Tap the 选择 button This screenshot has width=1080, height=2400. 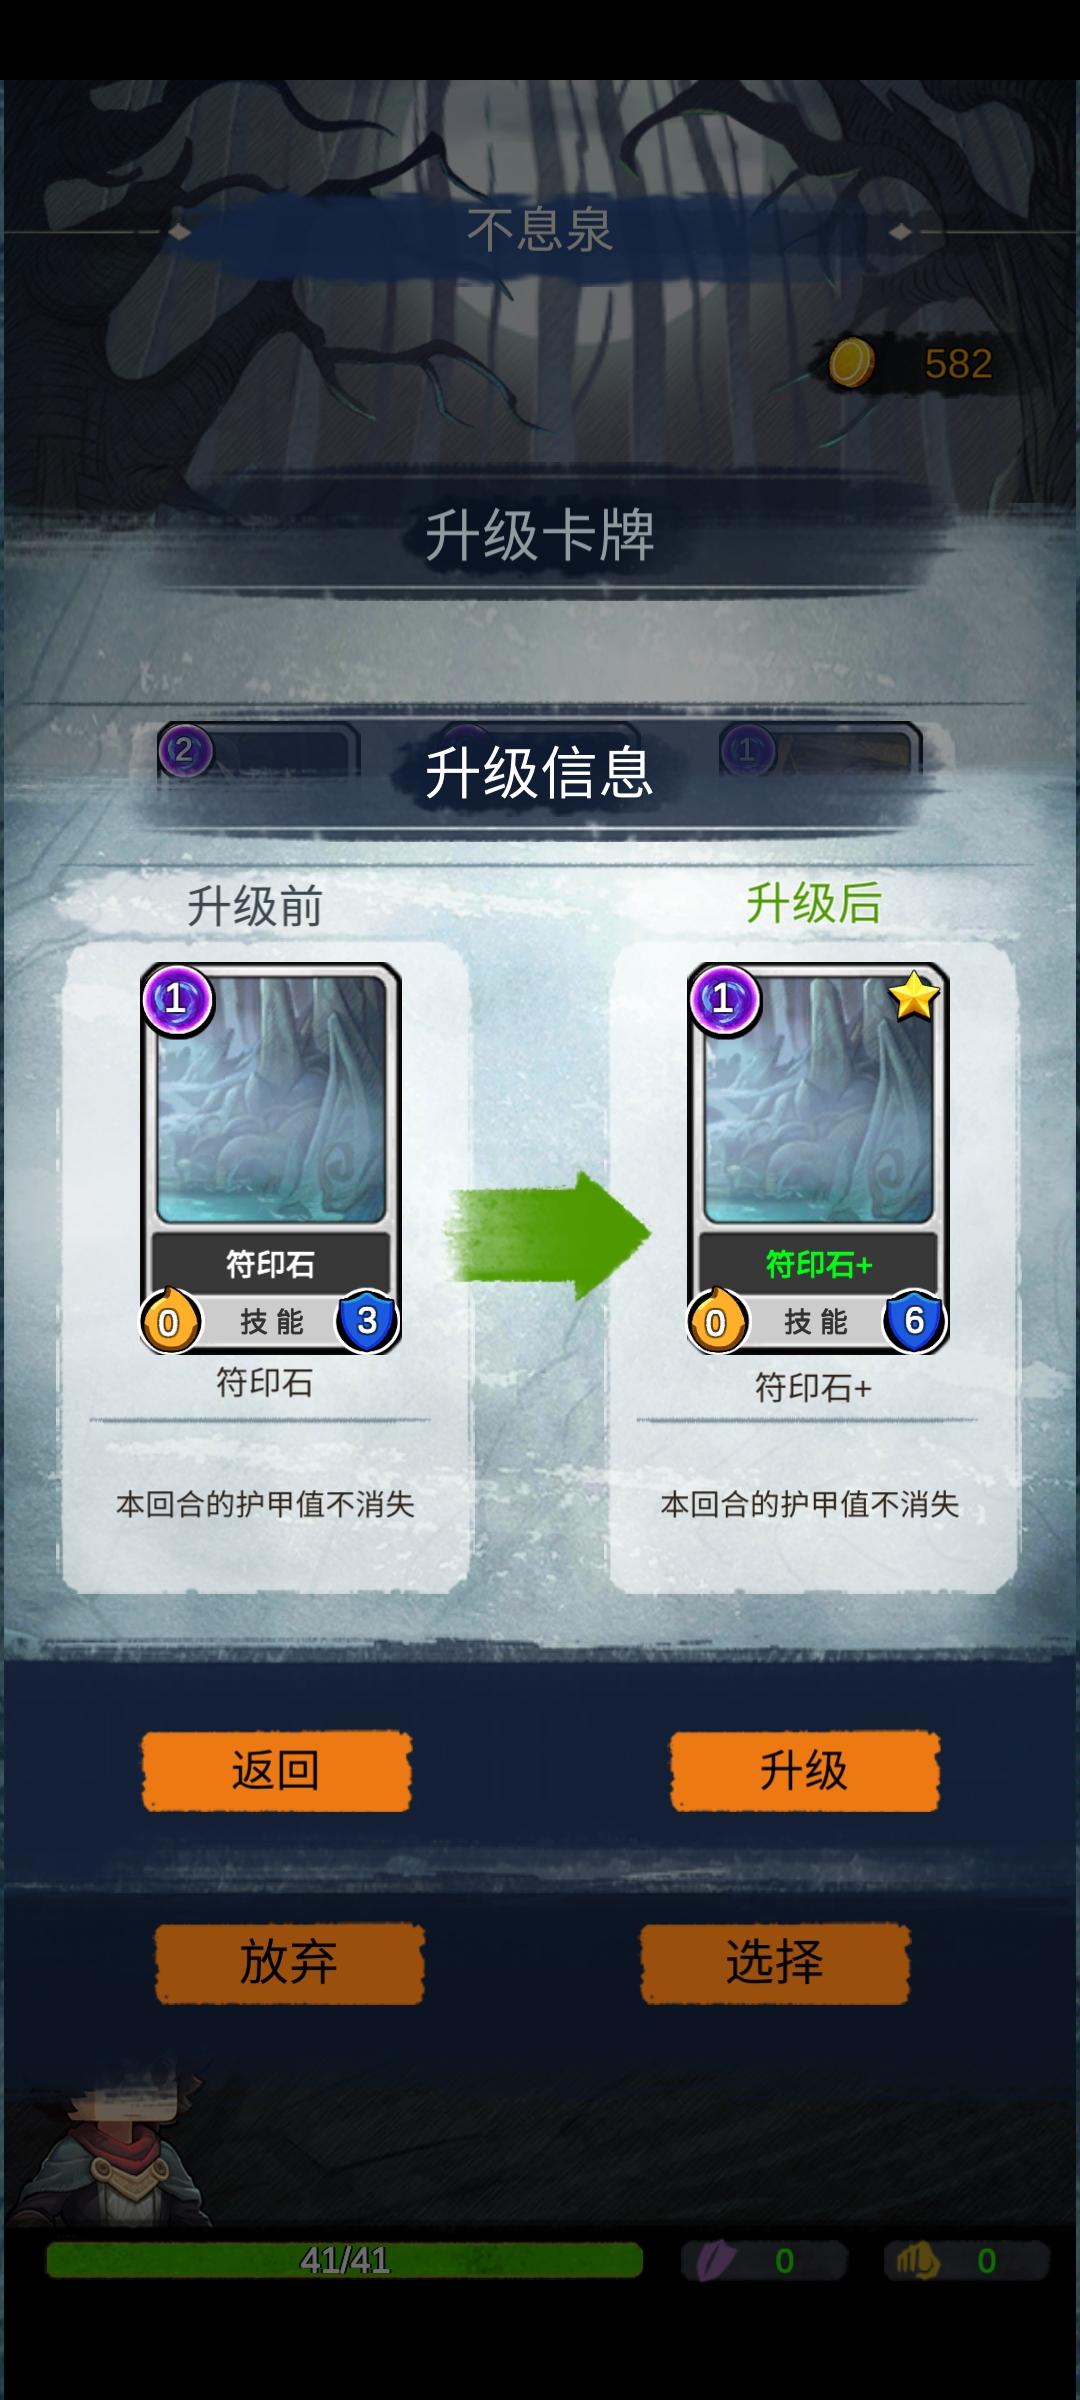tap(775, 1963)
